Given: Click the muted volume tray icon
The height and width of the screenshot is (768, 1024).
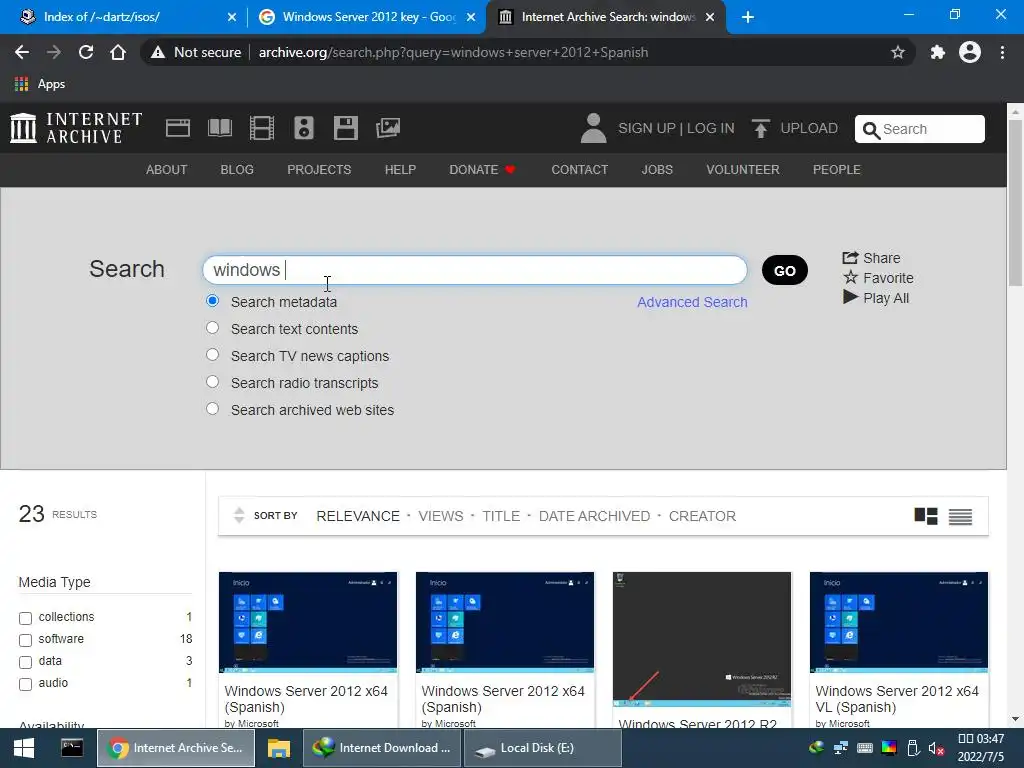Looking at the screenshot, I should 936,748.
